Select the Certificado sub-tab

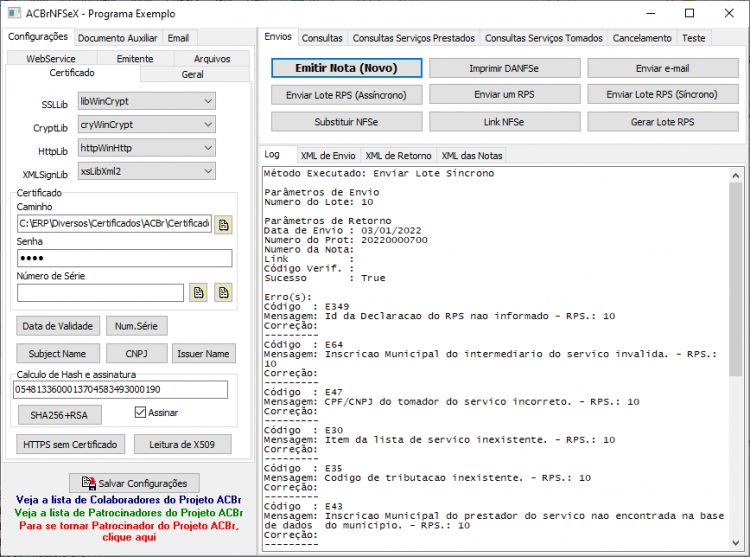pyautogui.click(x=72, y=73)
